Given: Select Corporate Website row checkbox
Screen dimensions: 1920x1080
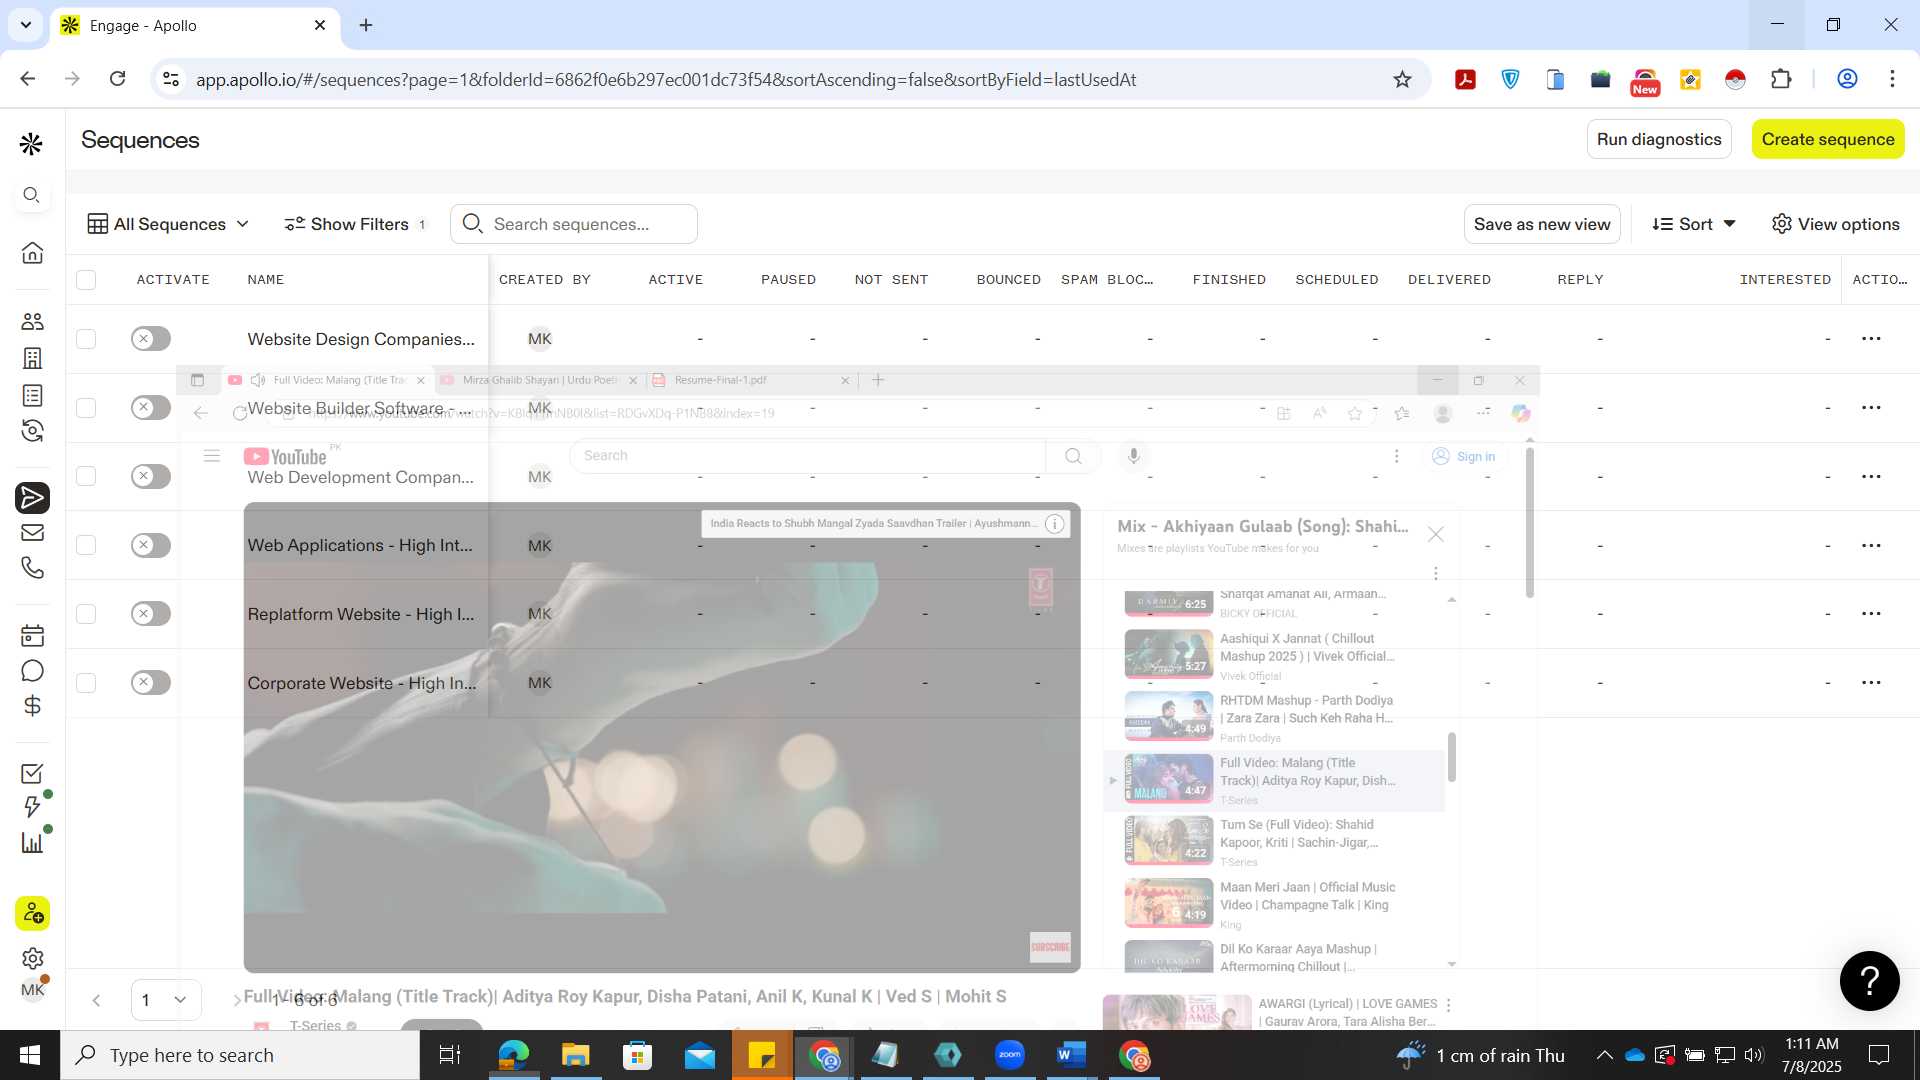Looking at the screenshot, I should 86,683.
